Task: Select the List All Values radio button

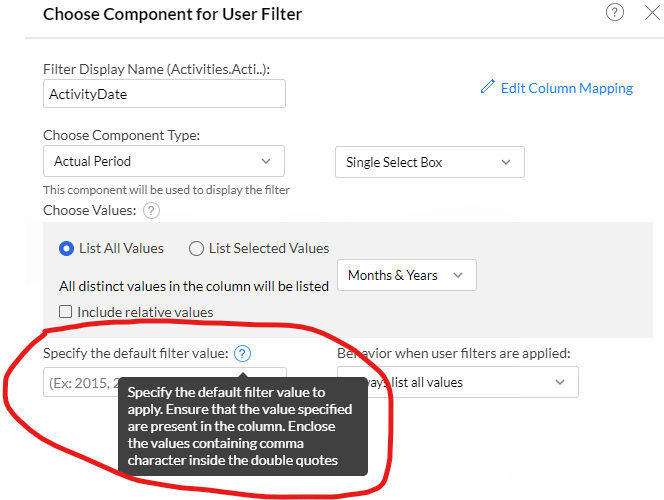Action: click(x=66, y=249)
